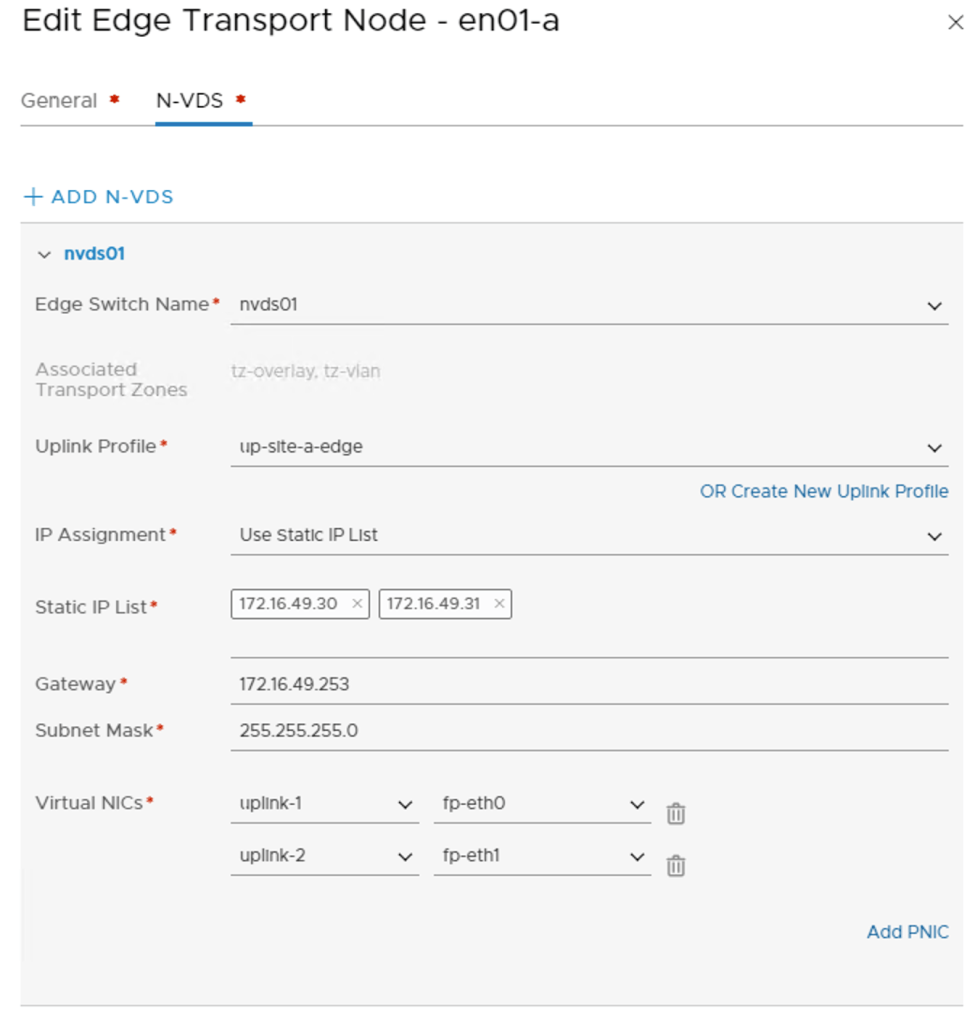Collapse the nvds01 section
975x1024 pixels.
(44, 254)
